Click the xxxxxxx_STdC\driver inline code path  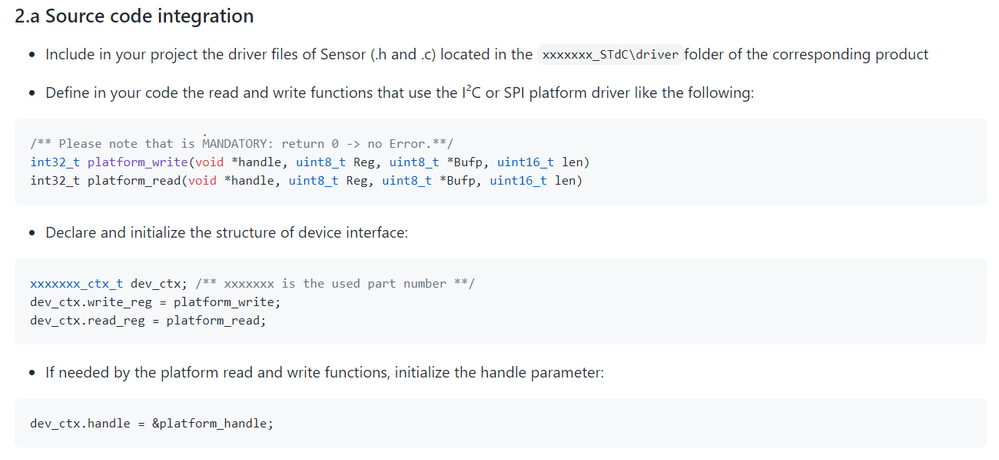click(610, 55)
